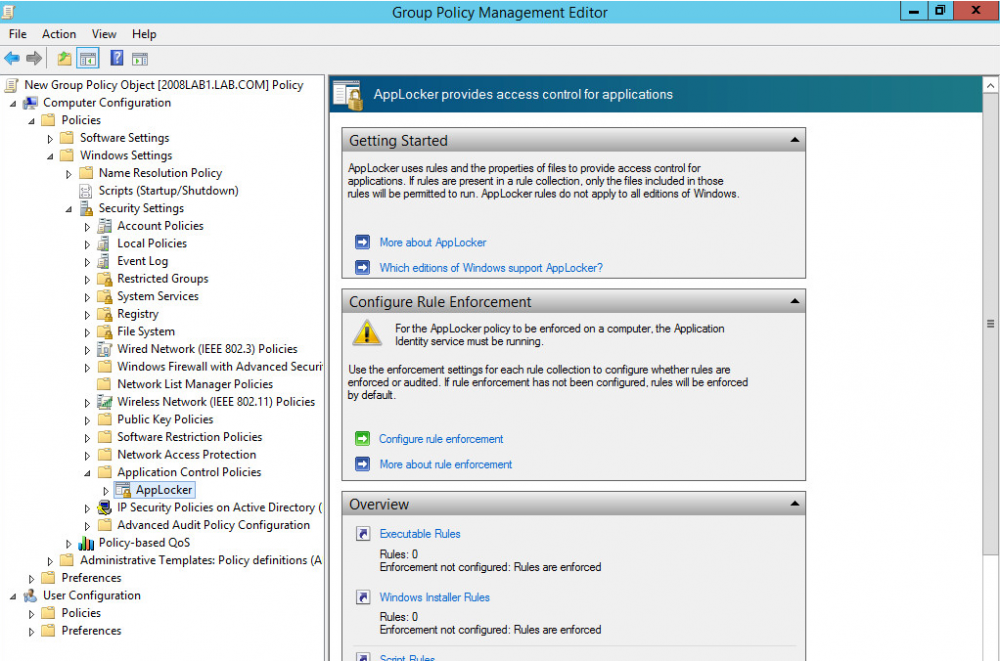
Task: Click the Event Log icon
Action: coord(105,261)
